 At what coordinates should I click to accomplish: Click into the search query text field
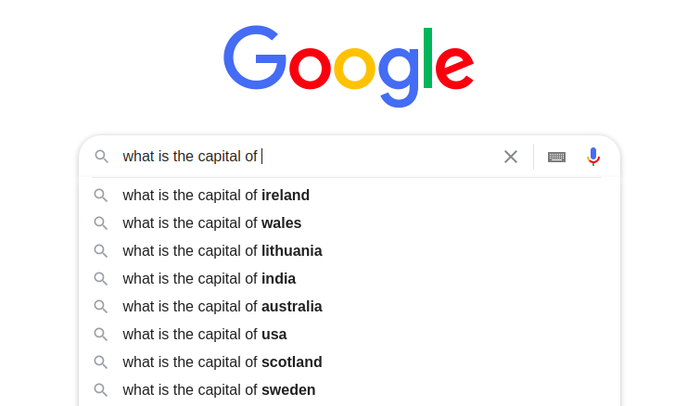[x=308, y=156]
